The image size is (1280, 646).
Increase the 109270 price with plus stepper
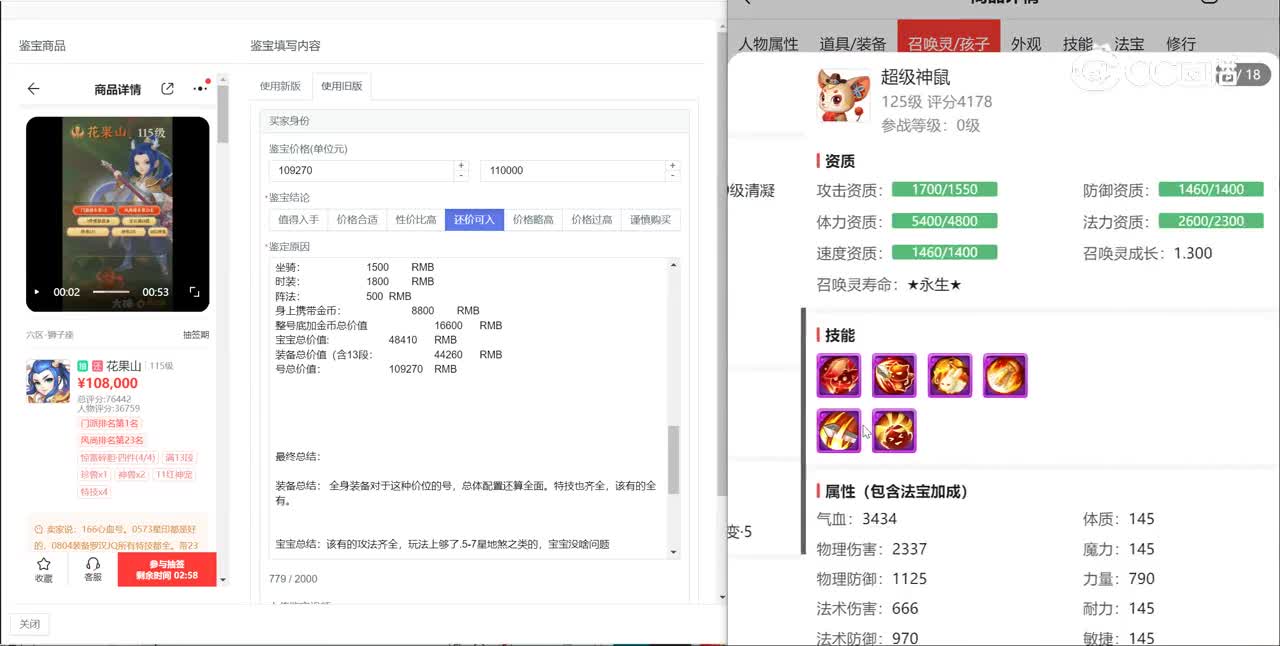pyautogui.click(x=460, y=165)
